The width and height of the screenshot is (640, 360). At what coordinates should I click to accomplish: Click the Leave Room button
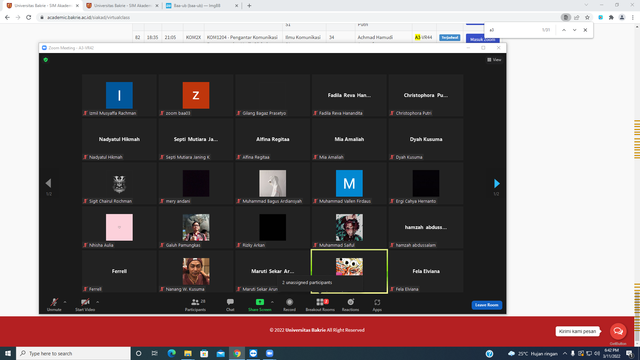[x=487, y=305]
